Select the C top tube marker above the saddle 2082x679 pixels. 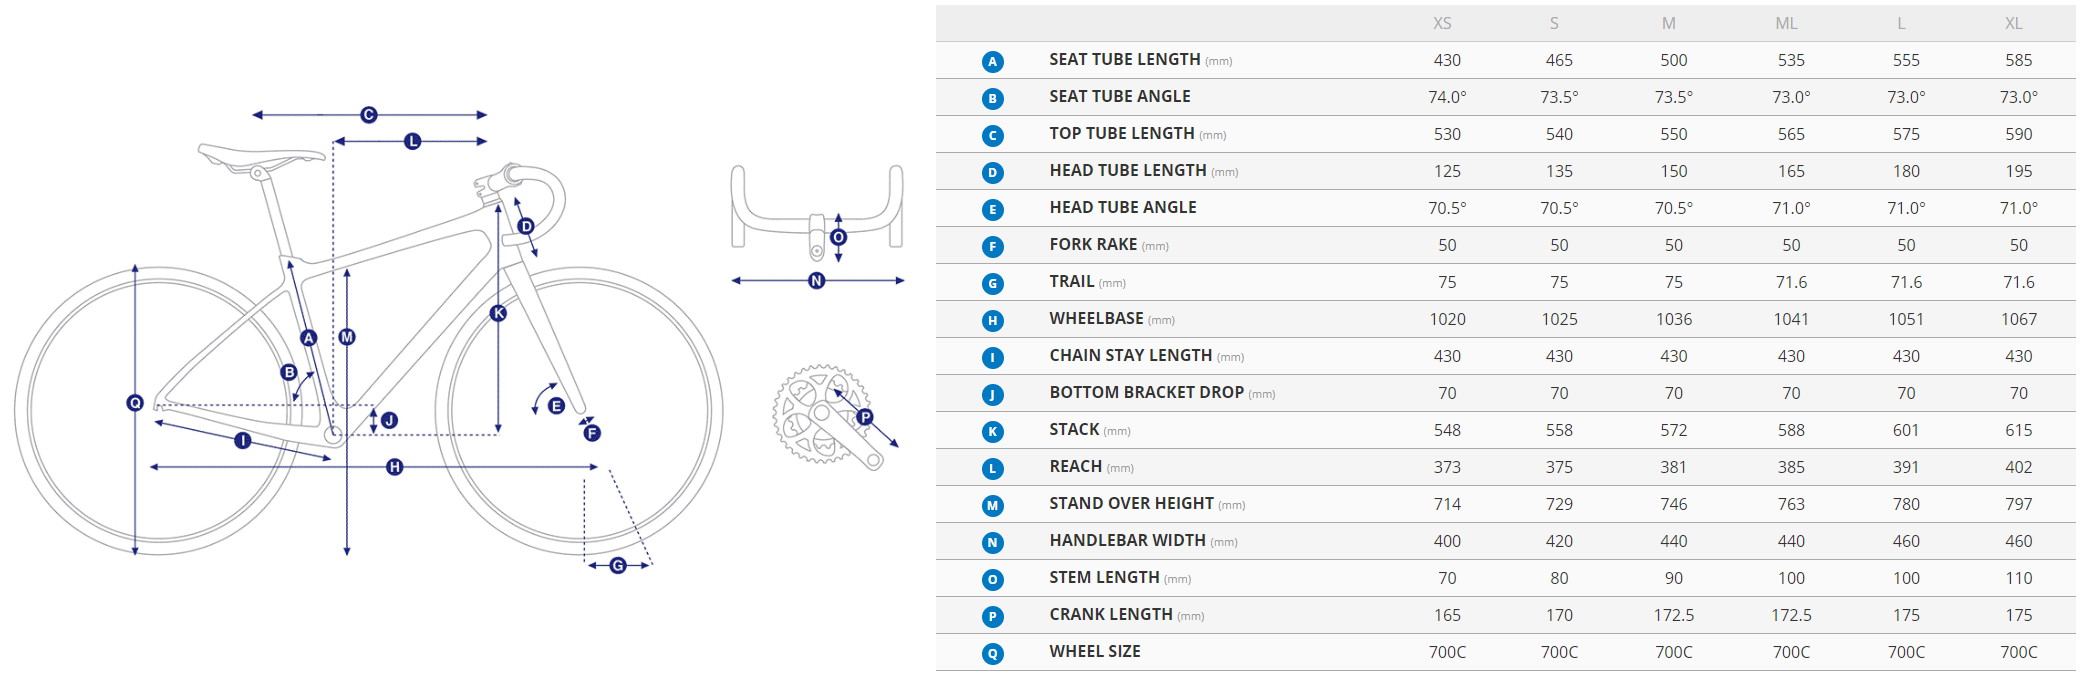pos(369,115)
